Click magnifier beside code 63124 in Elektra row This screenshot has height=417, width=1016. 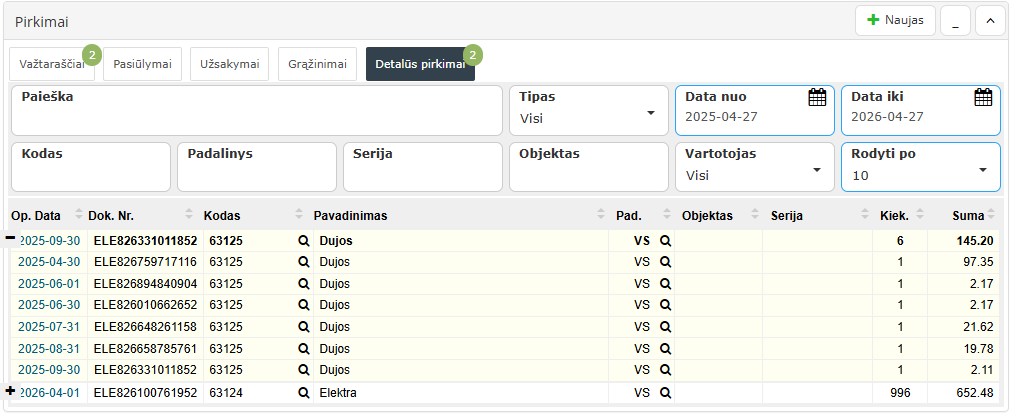pyautogui.click(x=303, y=393)
